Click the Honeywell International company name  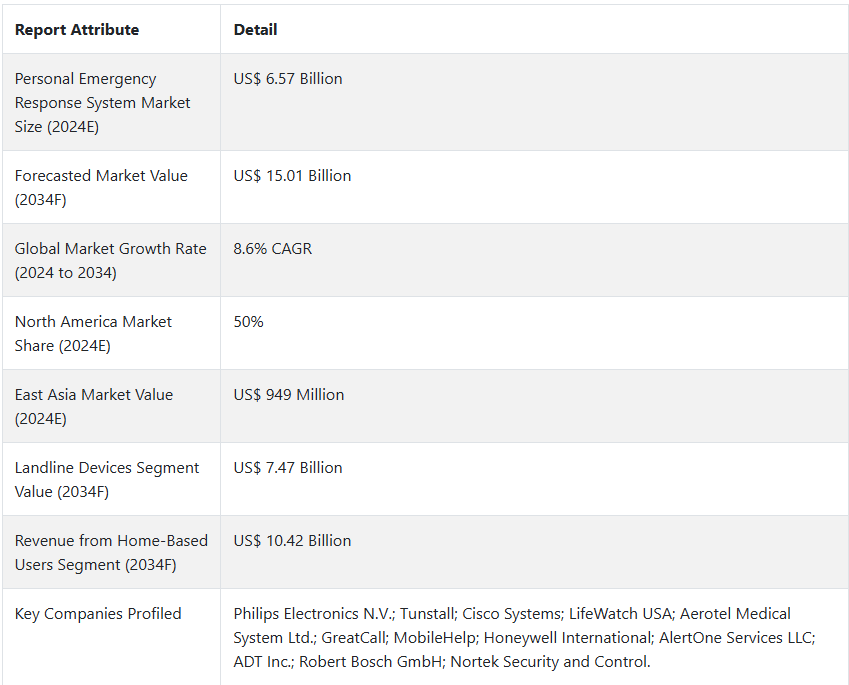click(567, 638)
